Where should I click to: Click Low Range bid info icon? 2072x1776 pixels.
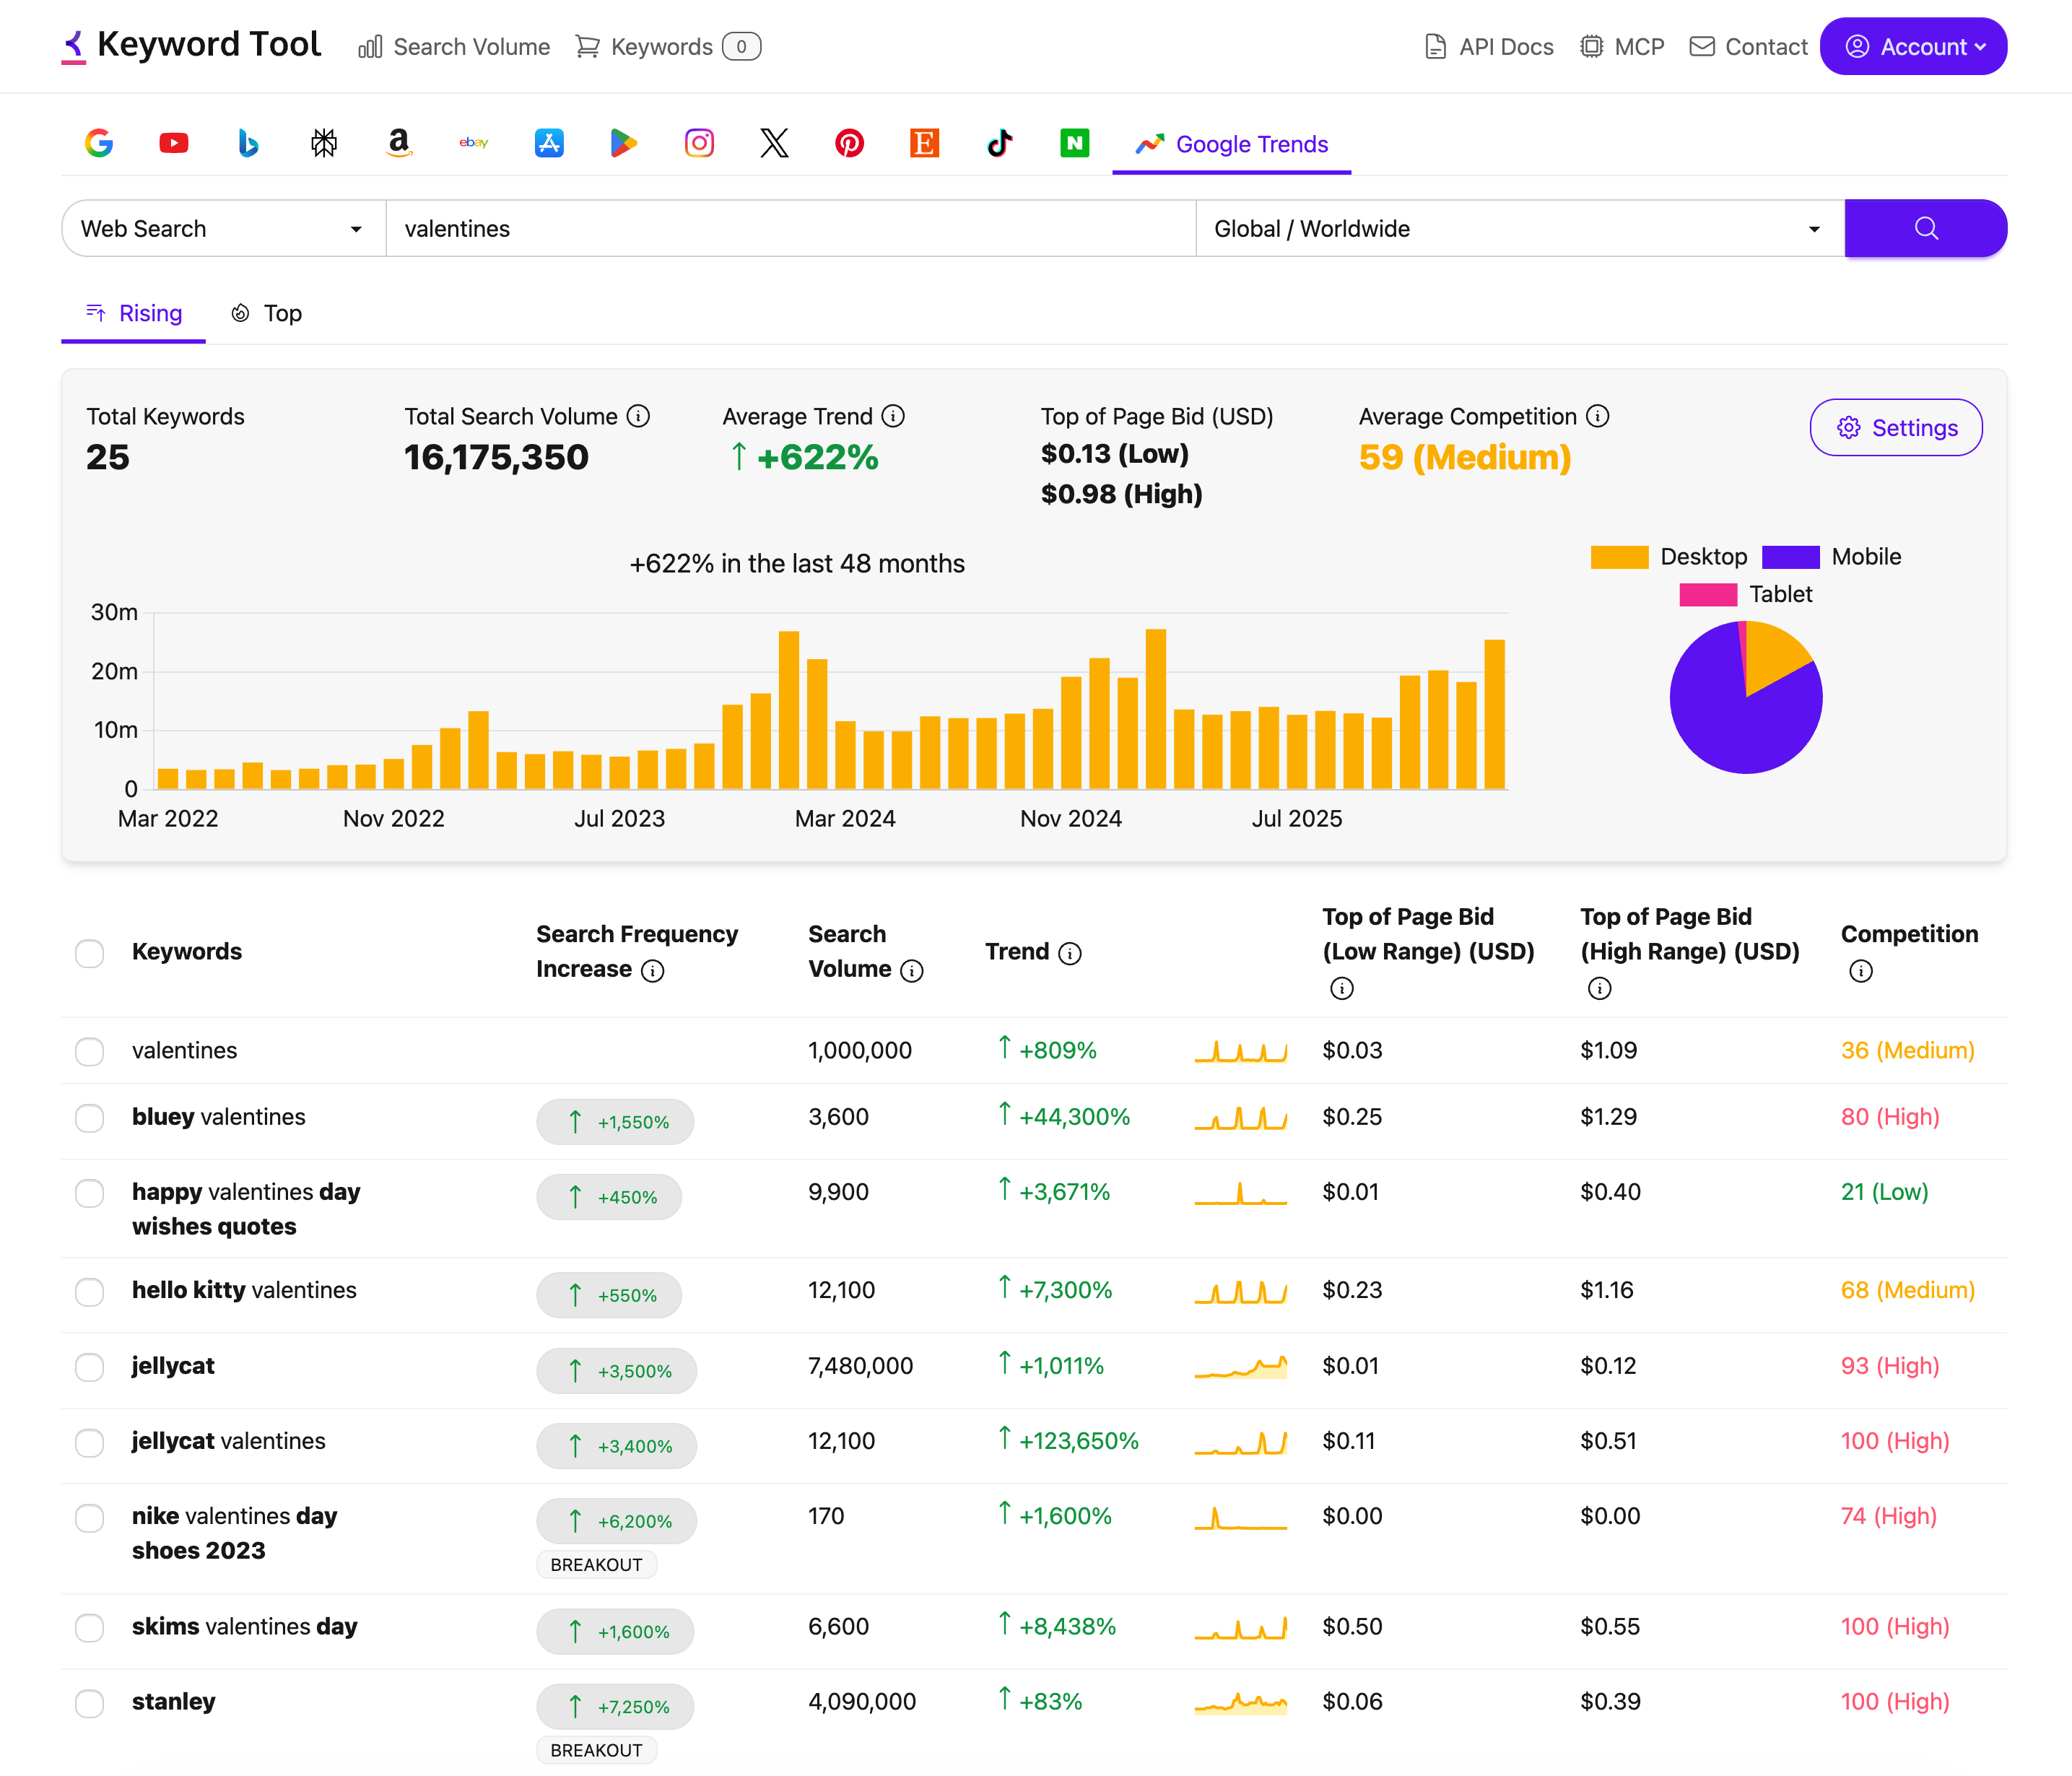point(1342,989)
